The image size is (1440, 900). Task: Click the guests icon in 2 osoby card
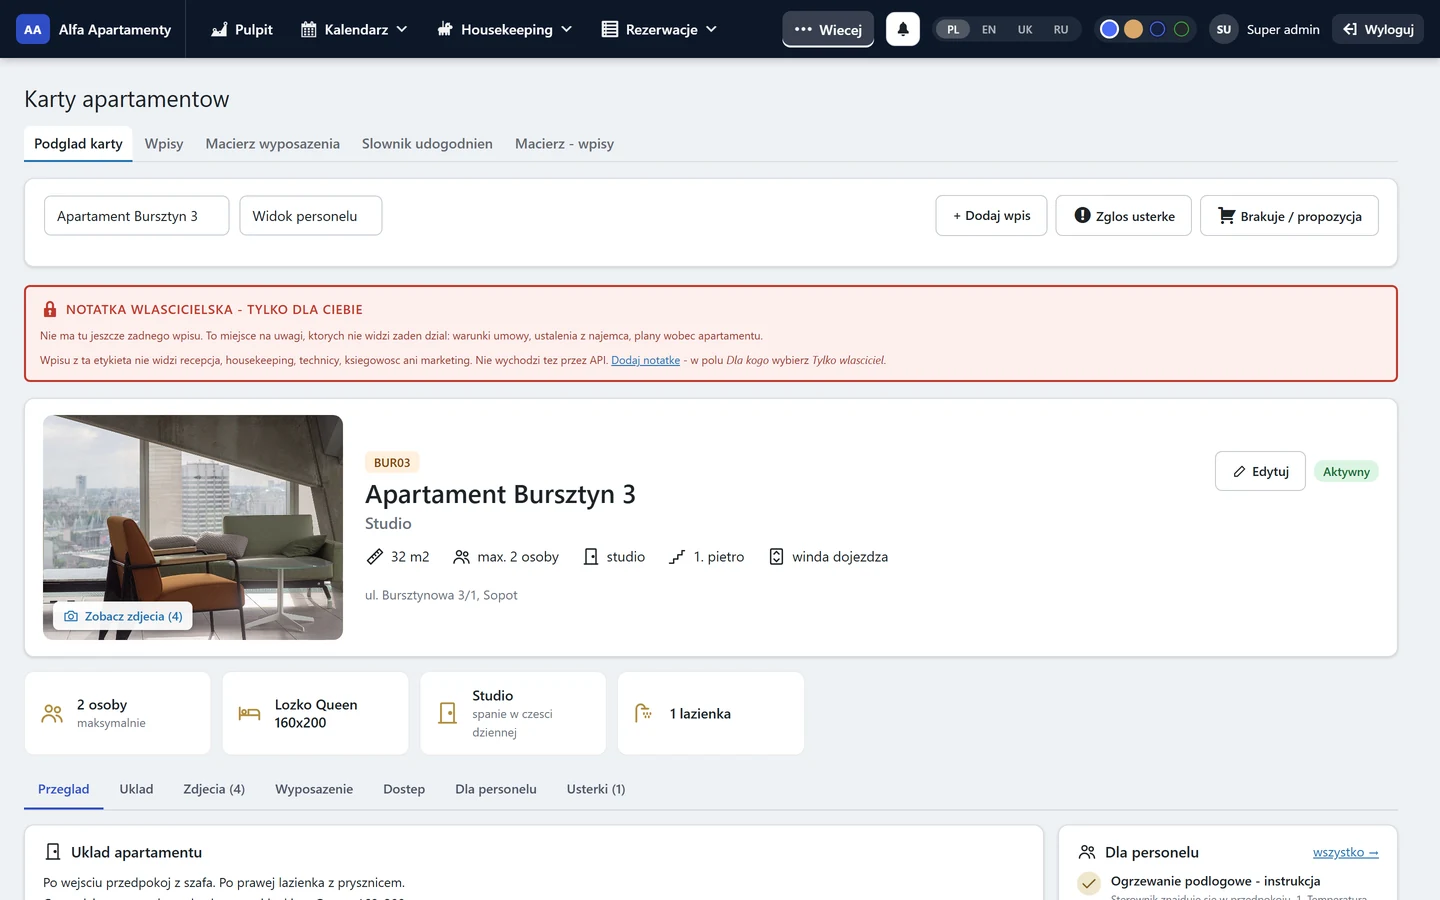coord(52,713)
